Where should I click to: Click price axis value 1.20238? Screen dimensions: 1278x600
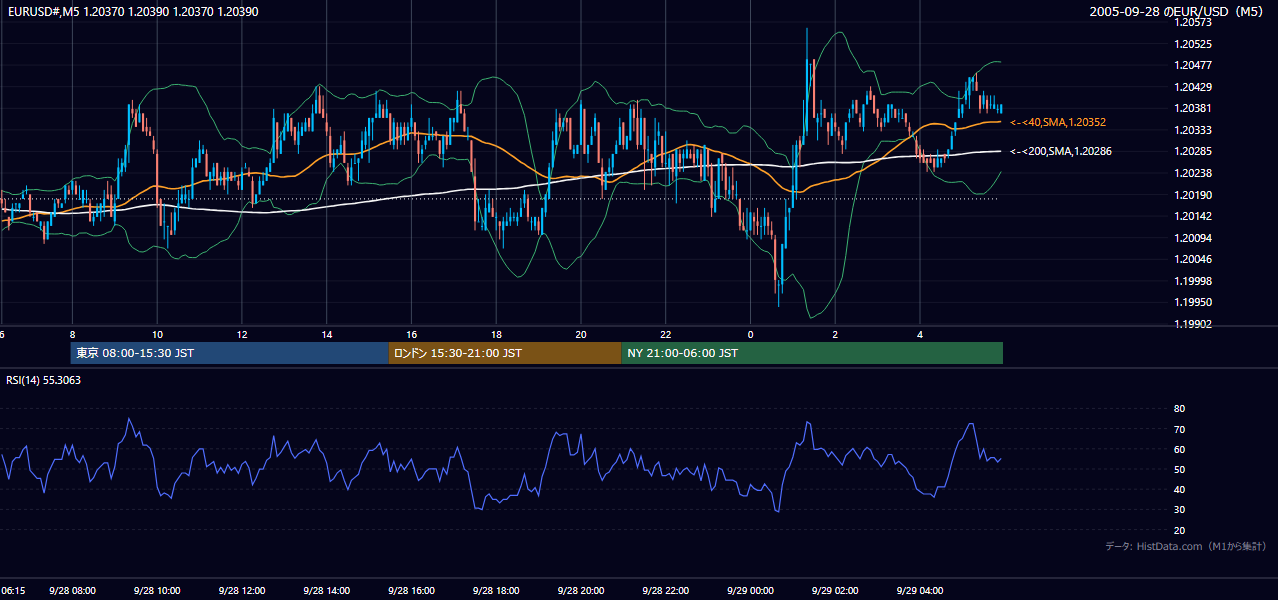(x=1193, y=173)
